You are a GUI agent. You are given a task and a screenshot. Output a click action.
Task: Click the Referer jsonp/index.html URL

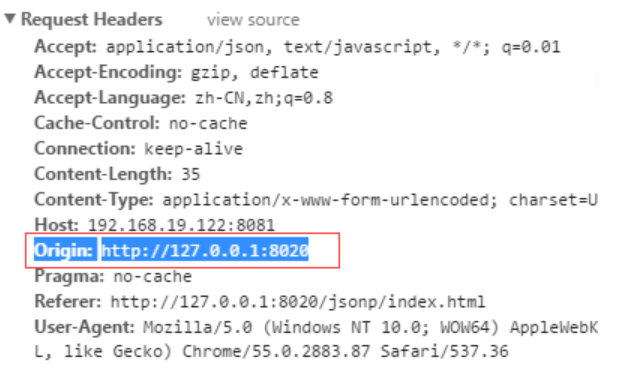tap(298, 302)
